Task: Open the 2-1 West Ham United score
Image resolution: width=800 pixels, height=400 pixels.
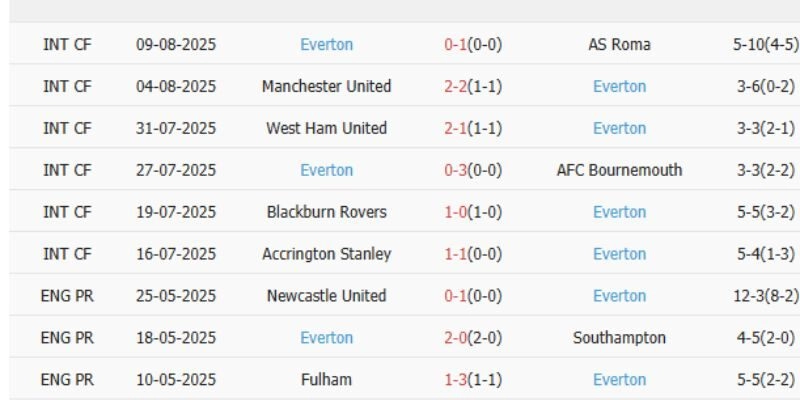Action: tap(457, 129)
